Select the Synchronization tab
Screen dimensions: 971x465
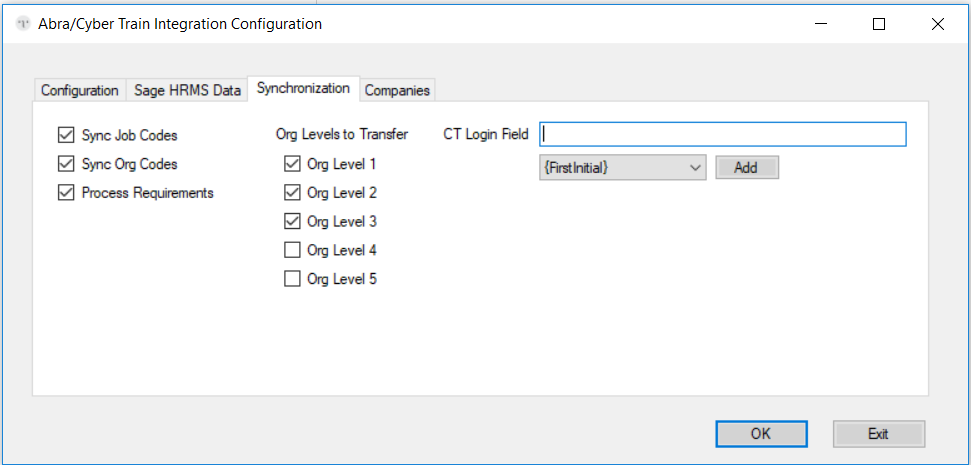(303, 89)
